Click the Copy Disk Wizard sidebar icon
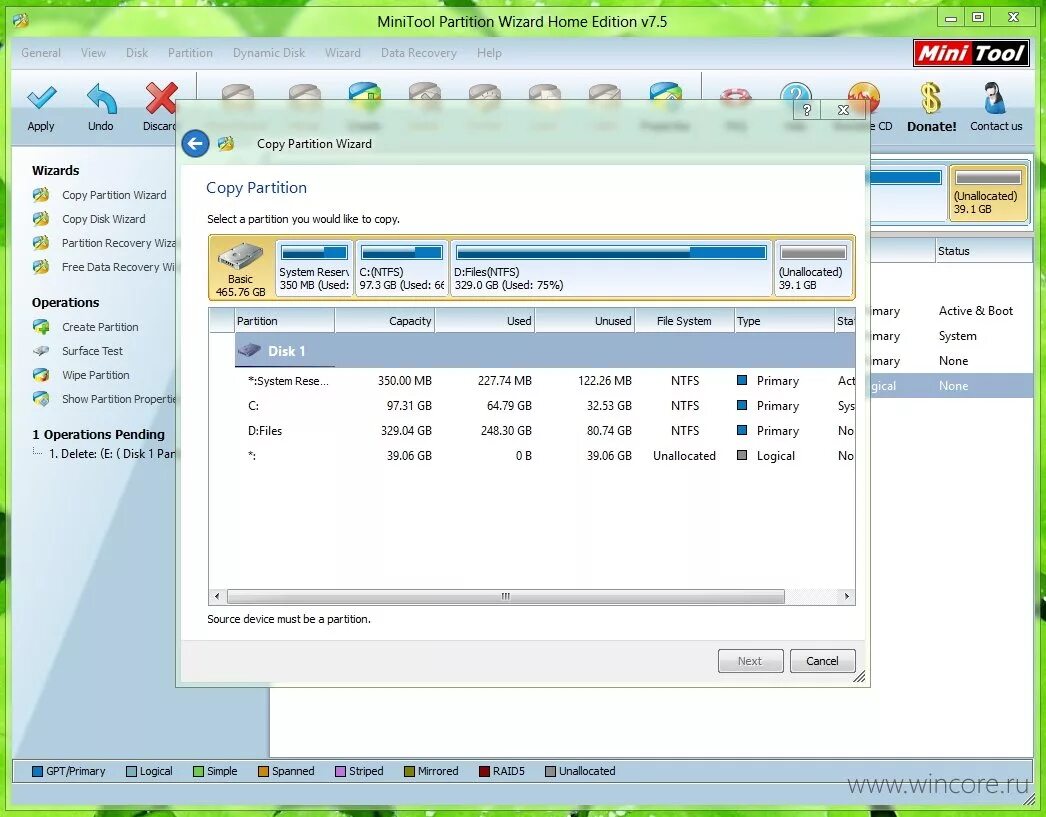Image resolution: width=1046 pixels, height=817 pixels. click(x=41, y=219)
